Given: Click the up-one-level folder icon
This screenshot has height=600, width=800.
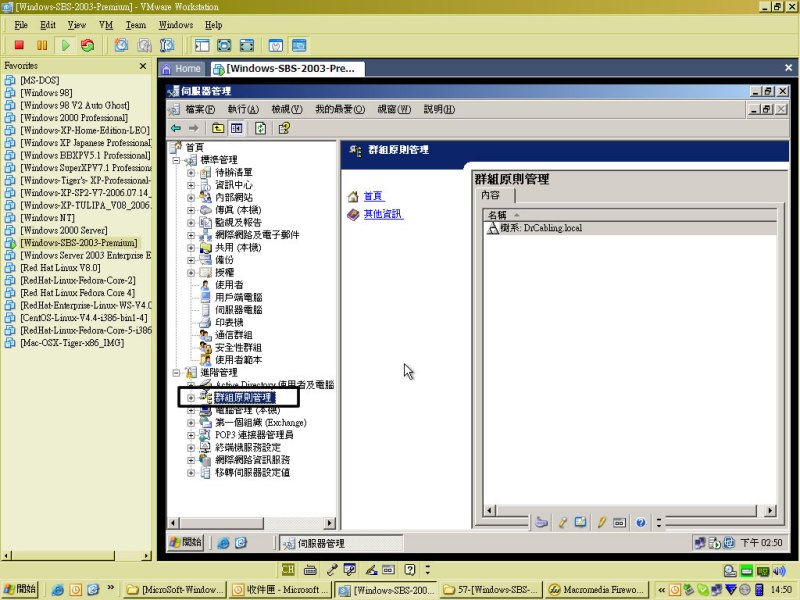Looking at the screenshot, I should click(218, 128).
